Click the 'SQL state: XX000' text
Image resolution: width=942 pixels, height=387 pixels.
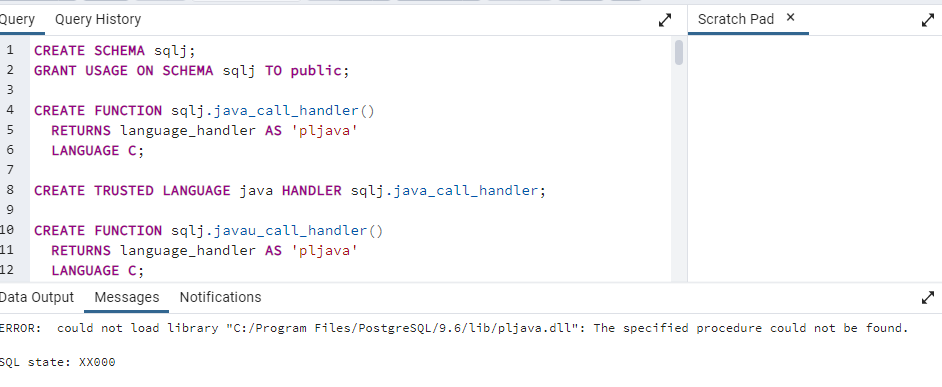click(x=58, y=362)
